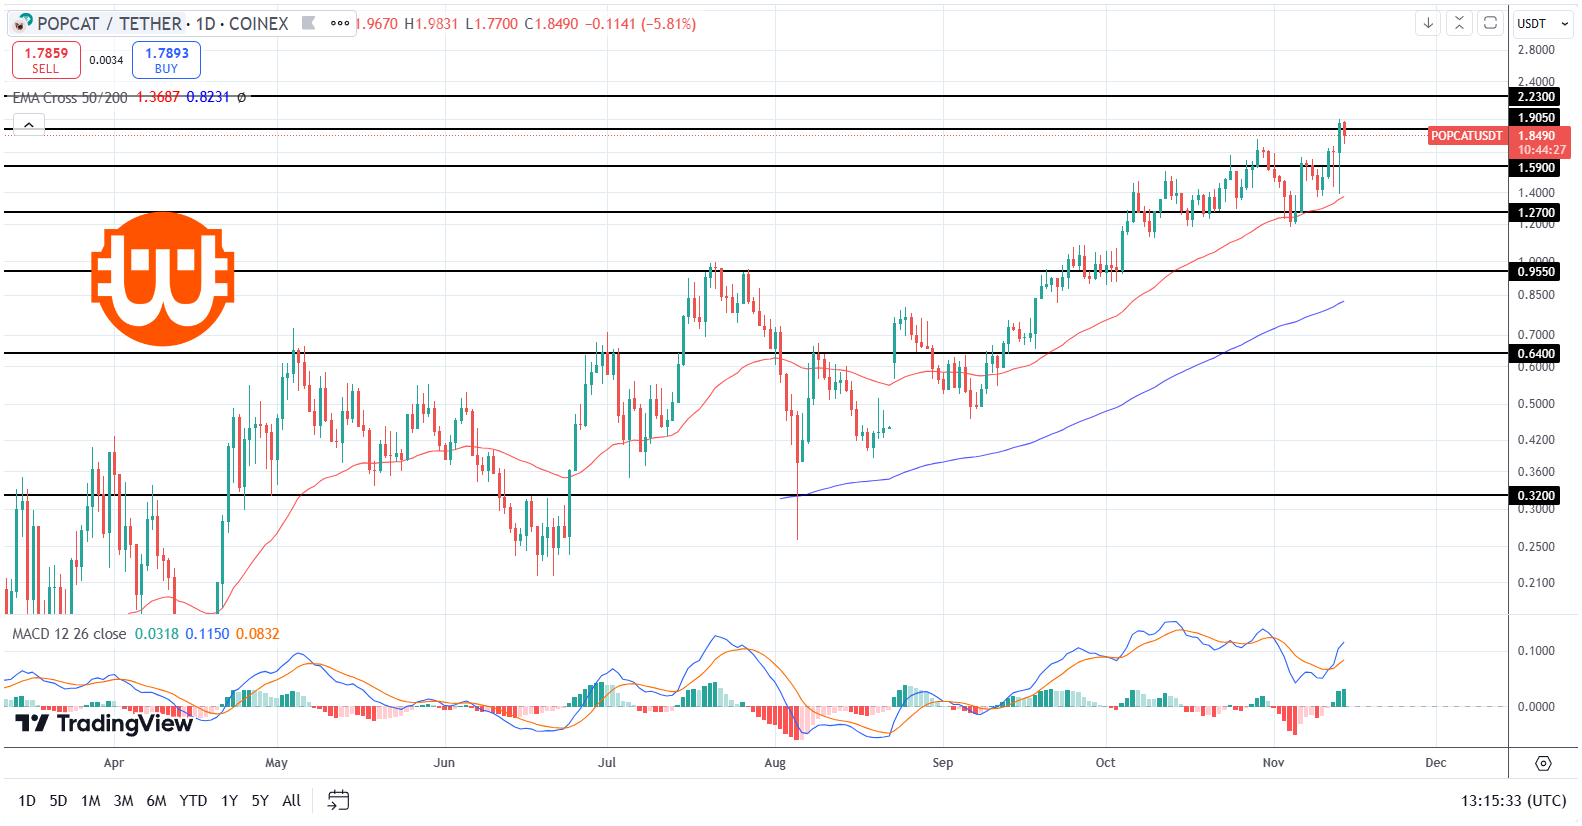1582x826 pixels.
Task: Select the 6M time range
Action: (156, 800)
